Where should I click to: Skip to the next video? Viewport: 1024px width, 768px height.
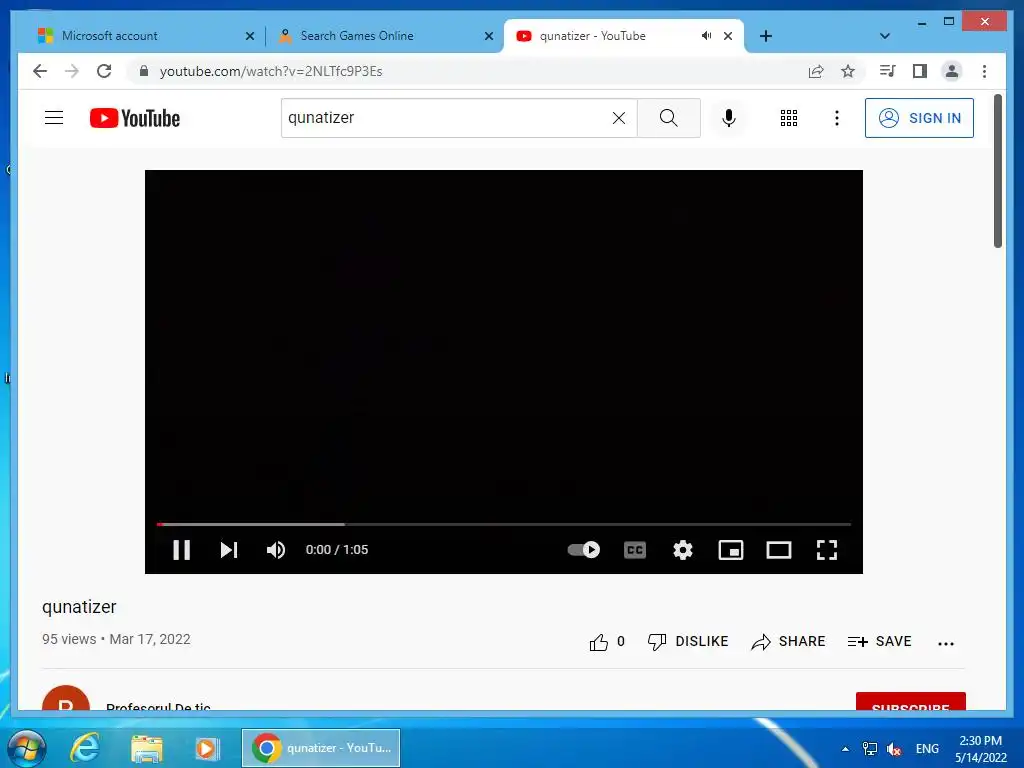[229, 550]
